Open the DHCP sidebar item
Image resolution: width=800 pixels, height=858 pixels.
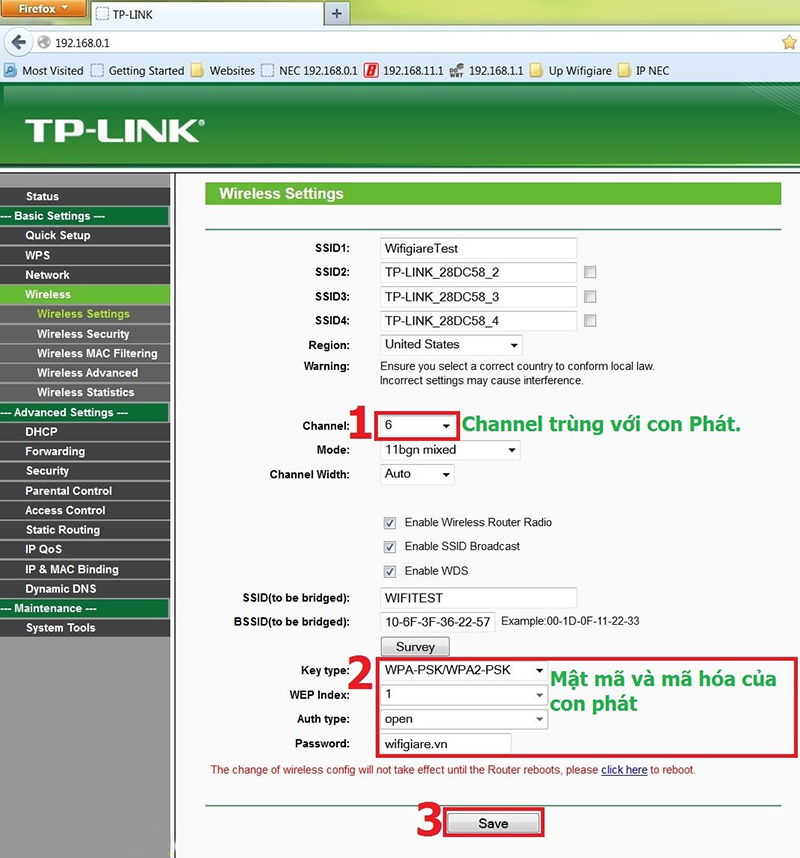click(85, 432)
